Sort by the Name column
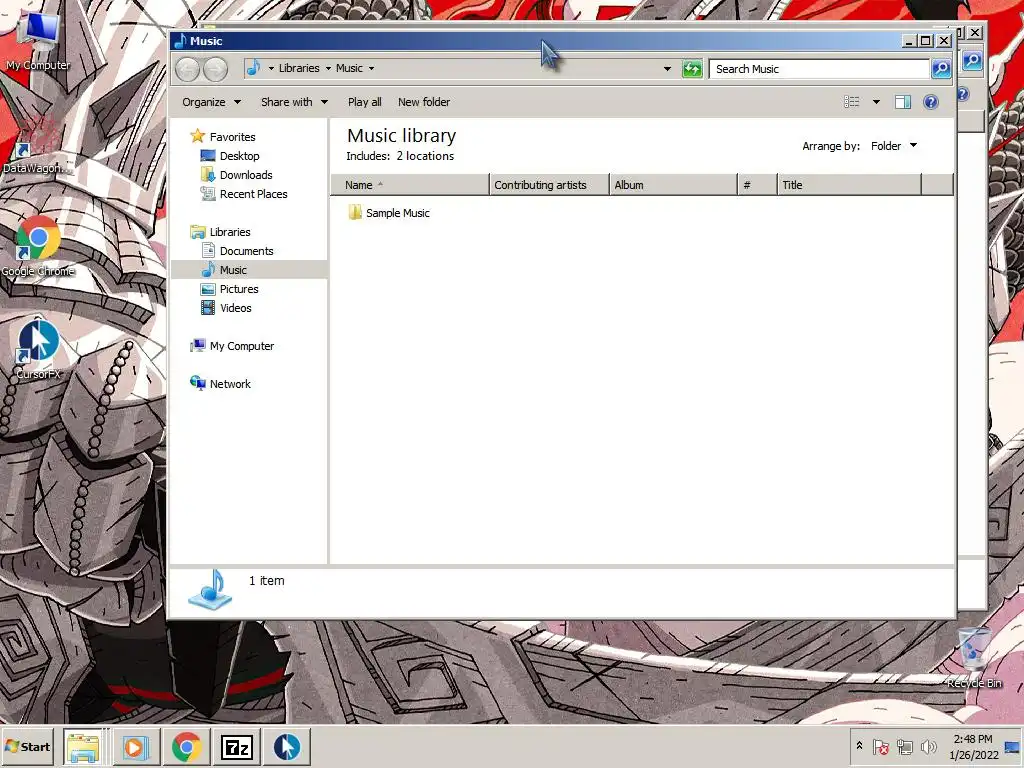Image resolution: width=1024 pixels, height=768 pixels. click(410, 185)
